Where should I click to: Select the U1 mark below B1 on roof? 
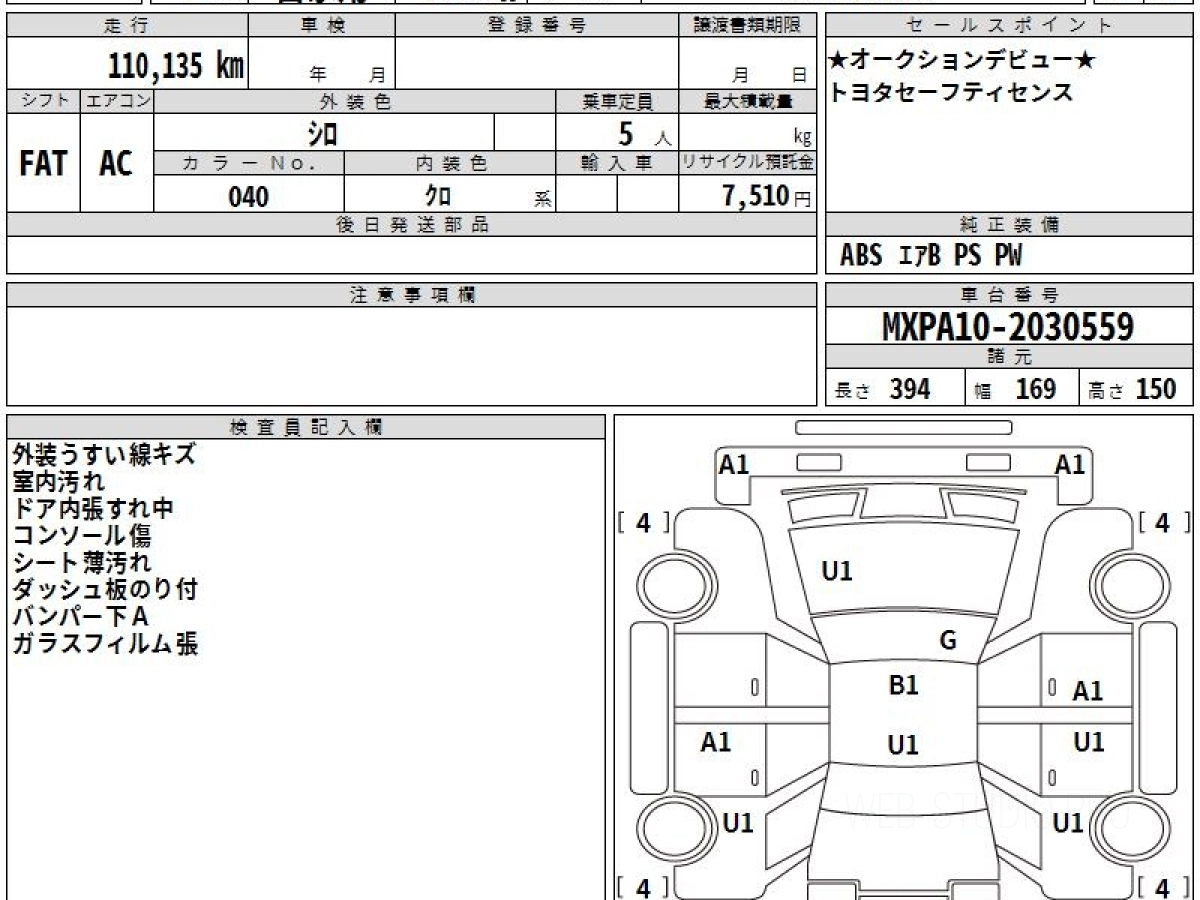click(x=903, y=745)
